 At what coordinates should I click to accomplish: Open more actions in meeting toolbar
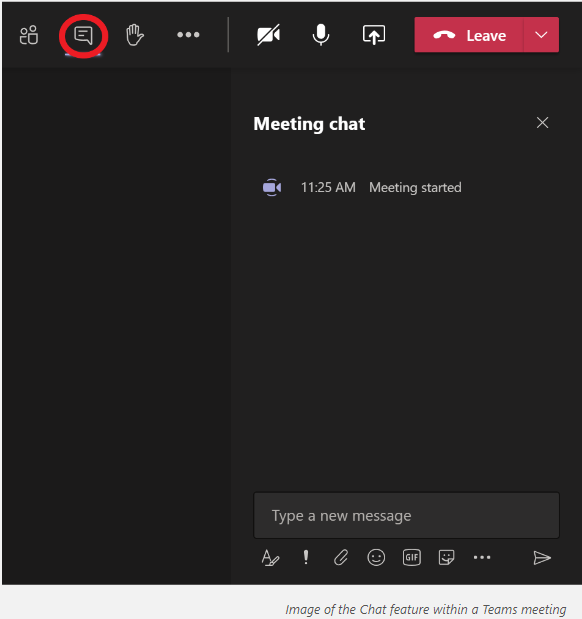pyautogui.click(x=188, y=35)
